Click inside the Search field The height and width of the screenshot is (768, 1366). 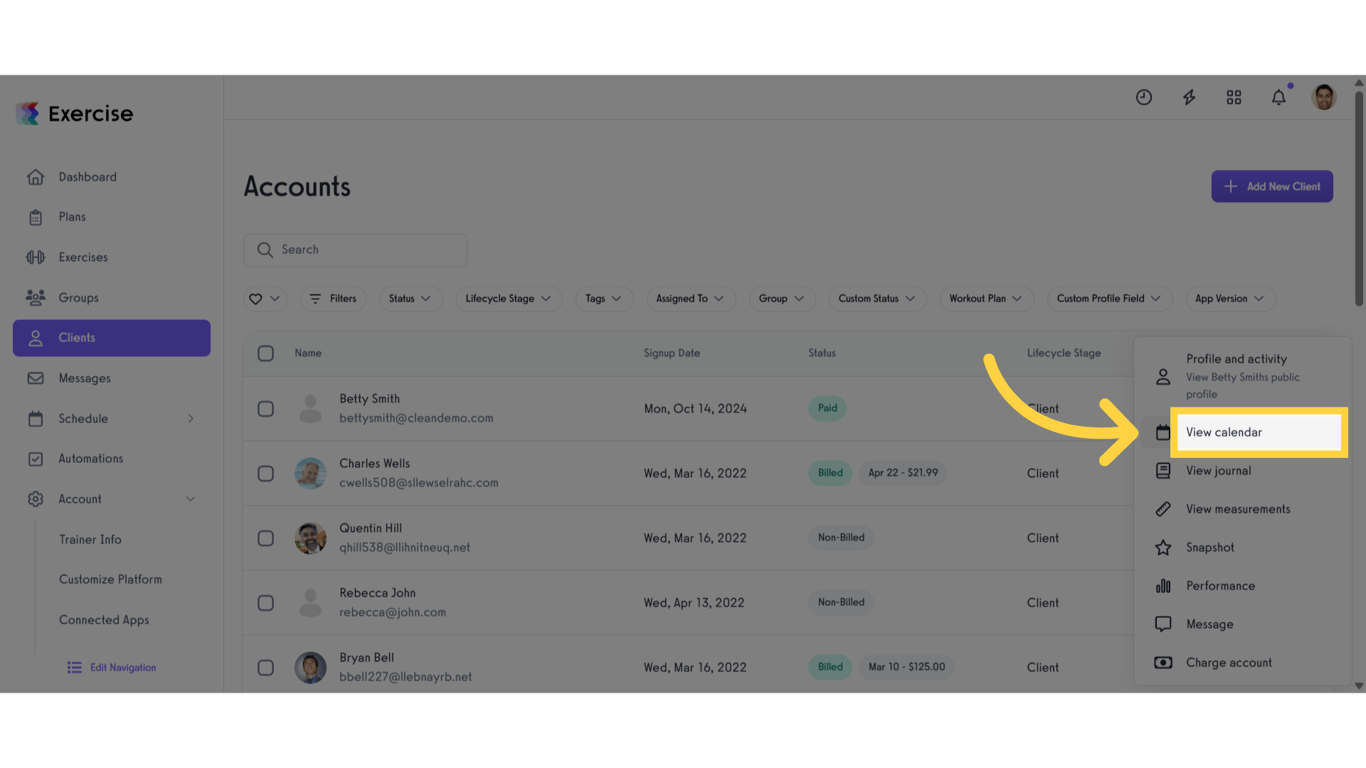pos(355,249)
